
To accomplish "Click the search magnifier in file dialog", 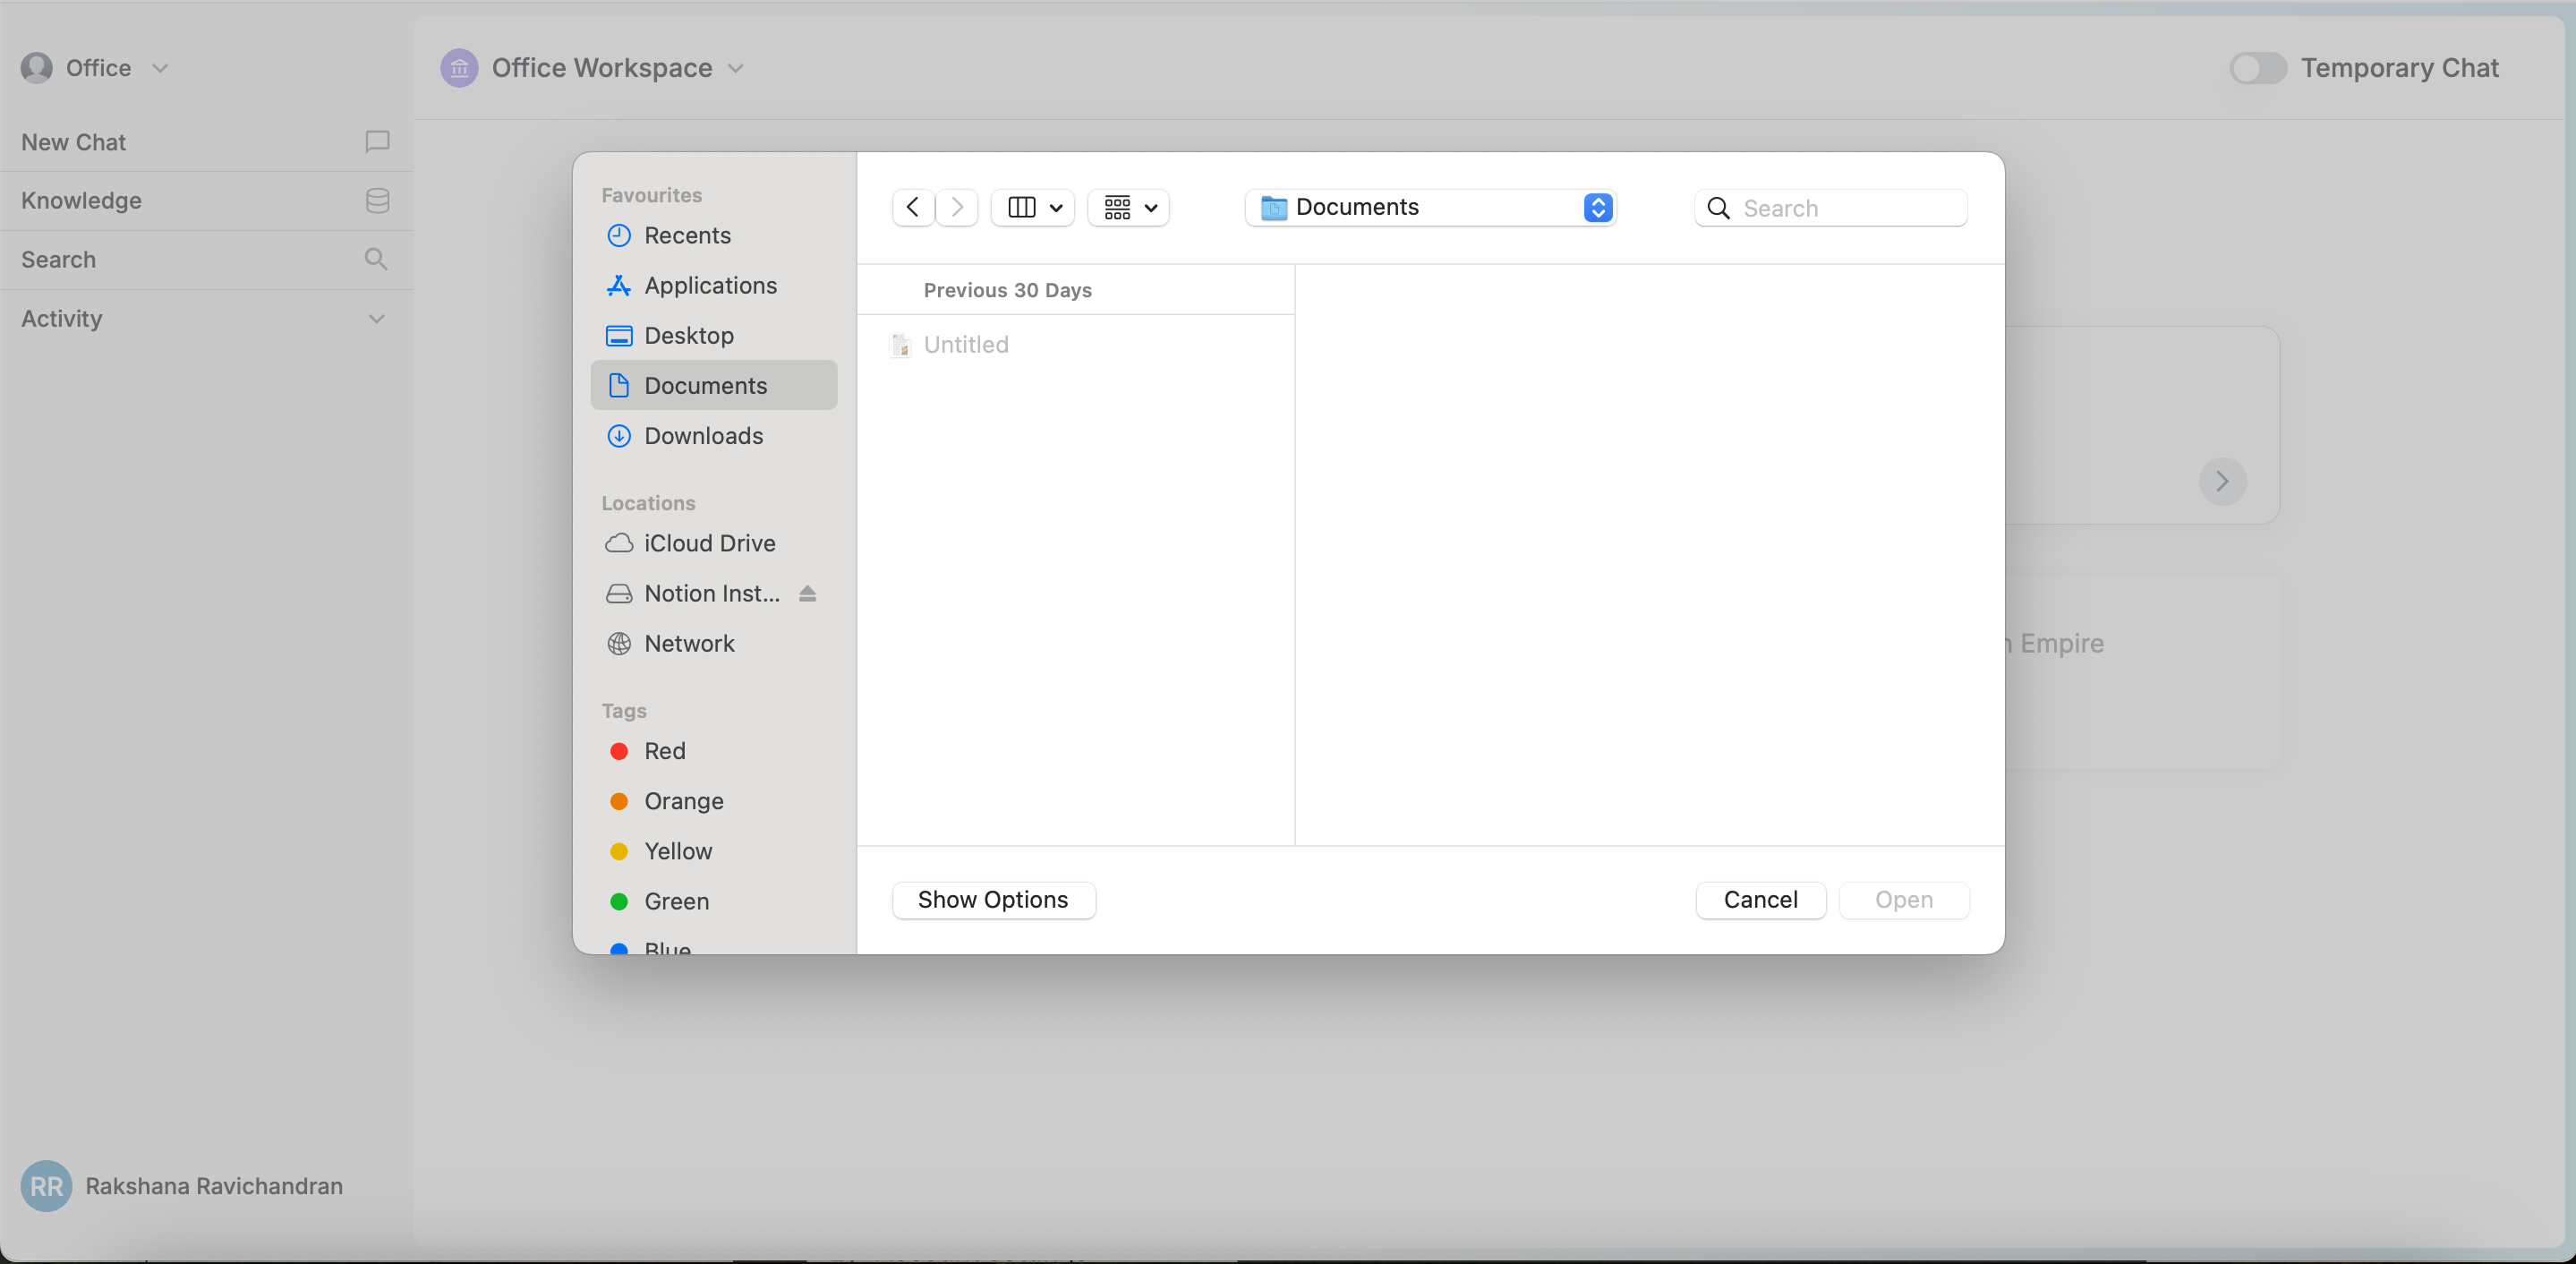I will (1719, 208).
